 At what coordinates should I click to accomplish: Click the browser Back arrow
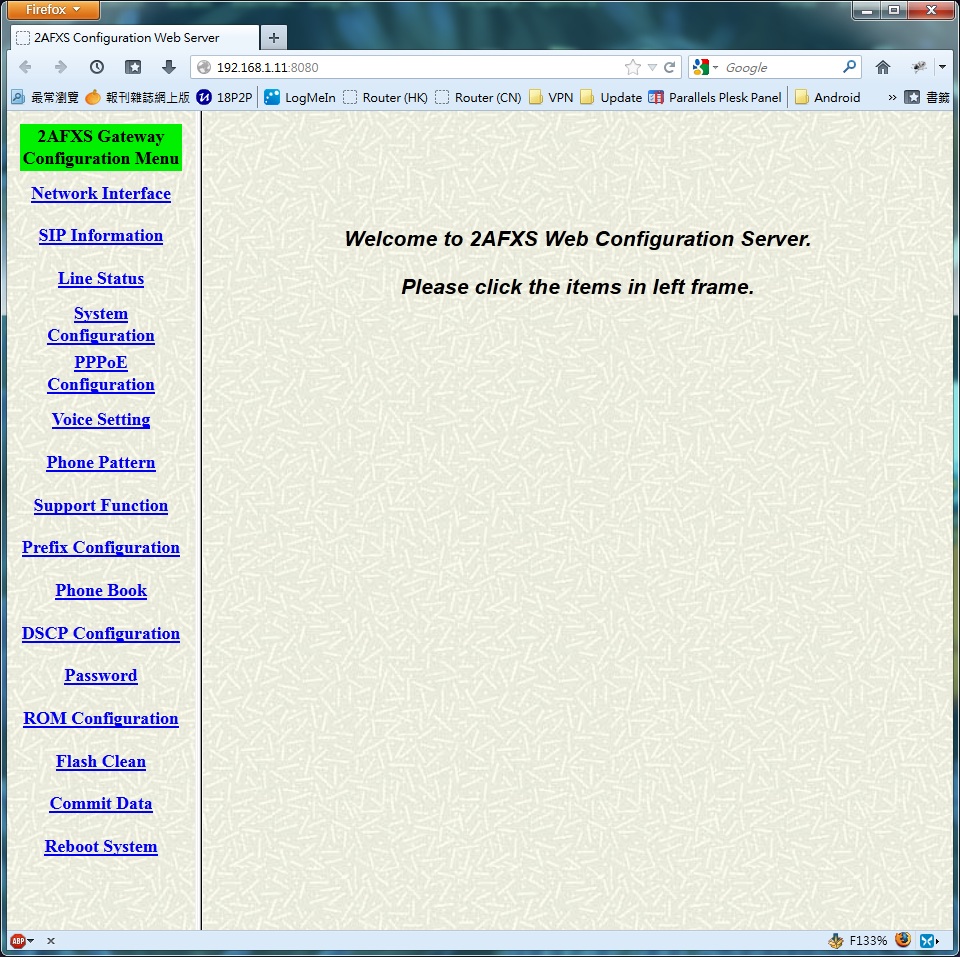pyautogui.click(x=26, y=67)
